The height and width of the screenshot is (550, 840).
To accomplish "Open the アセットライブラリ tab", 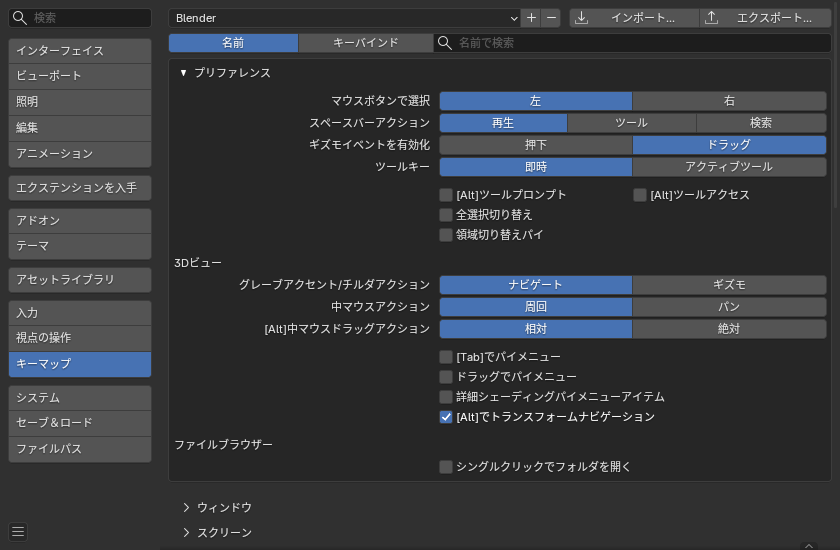I will tap(80, 280).
